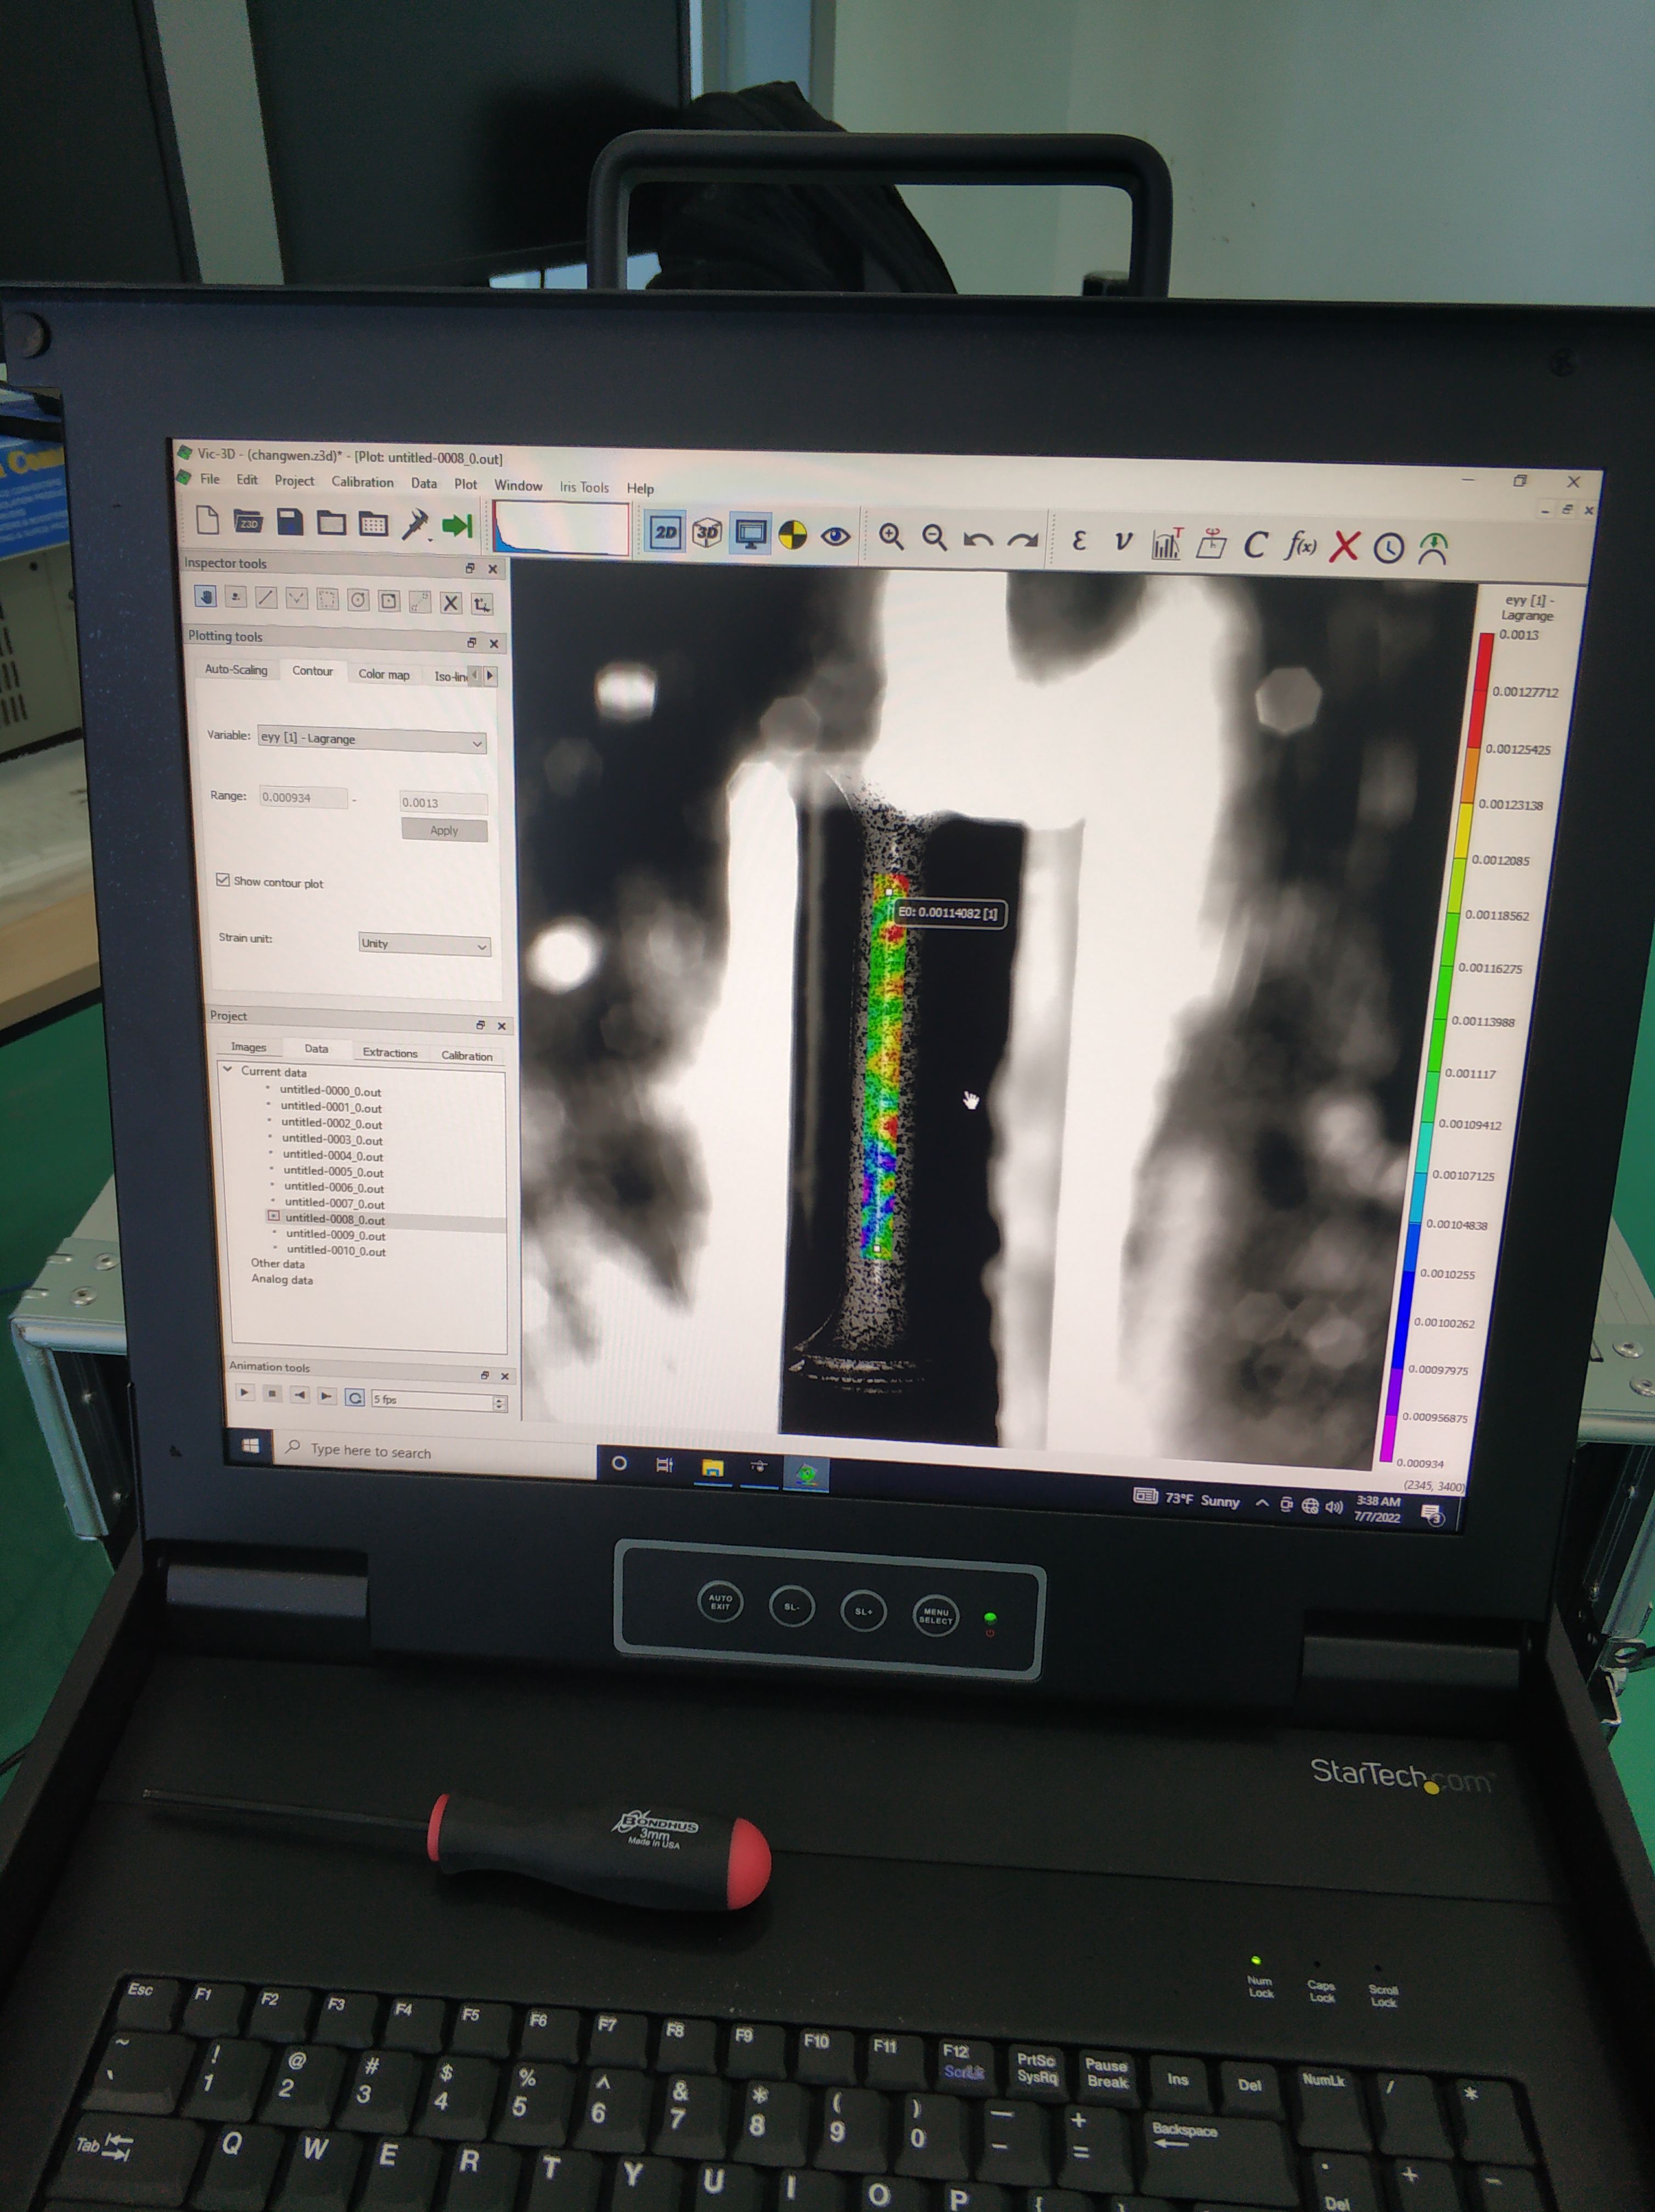
Task: Select the rectangle inspector tool
Action: click(327, 599)
